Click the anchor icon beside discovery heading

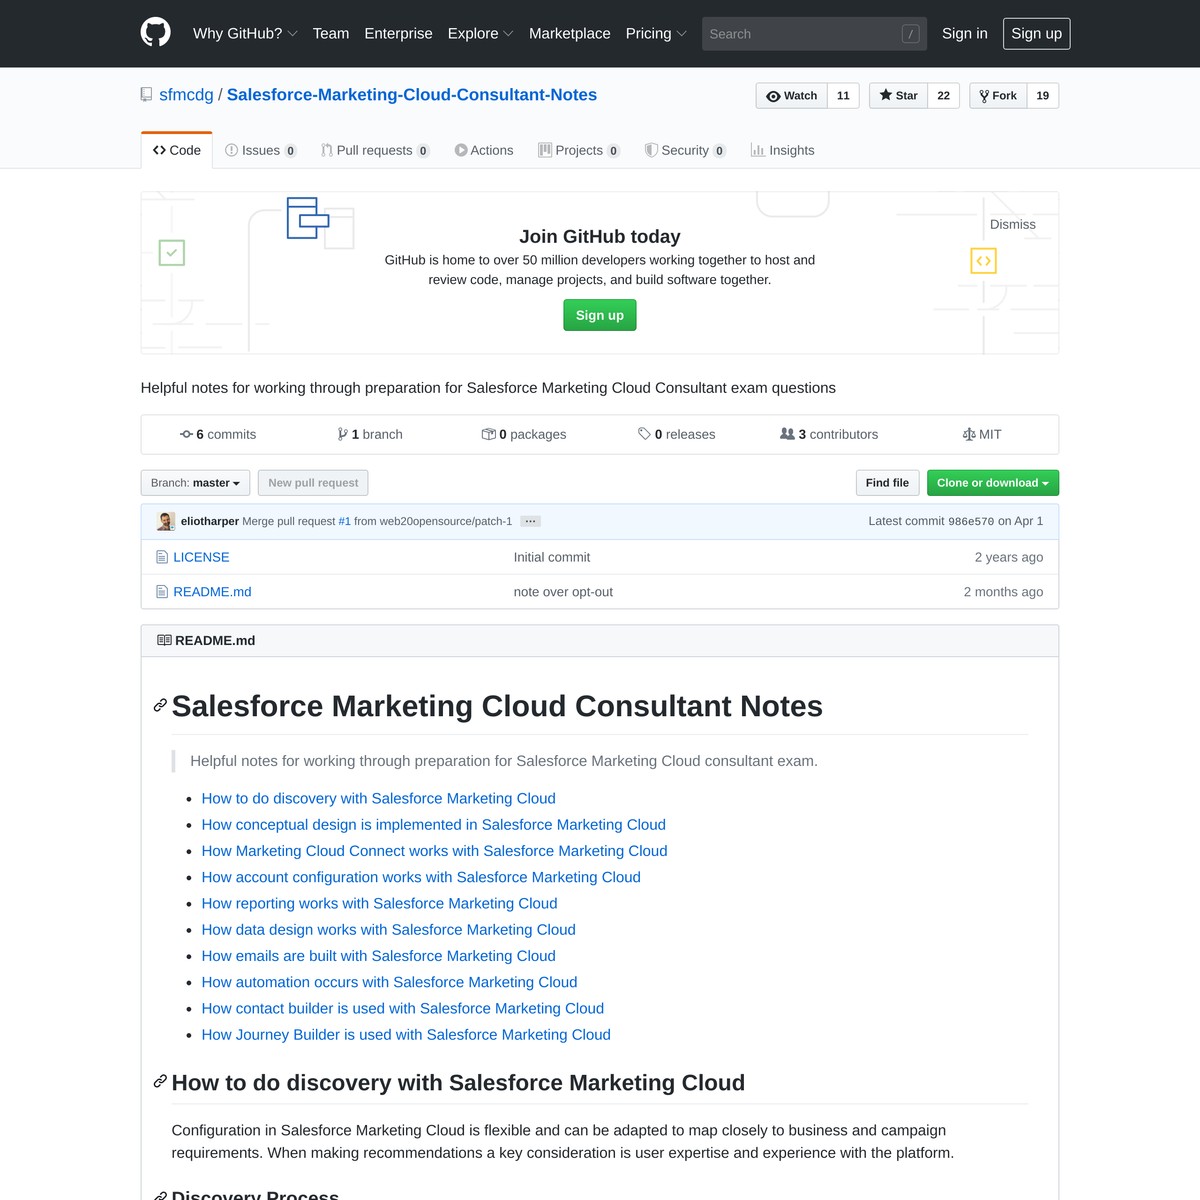pos(159,1082)
